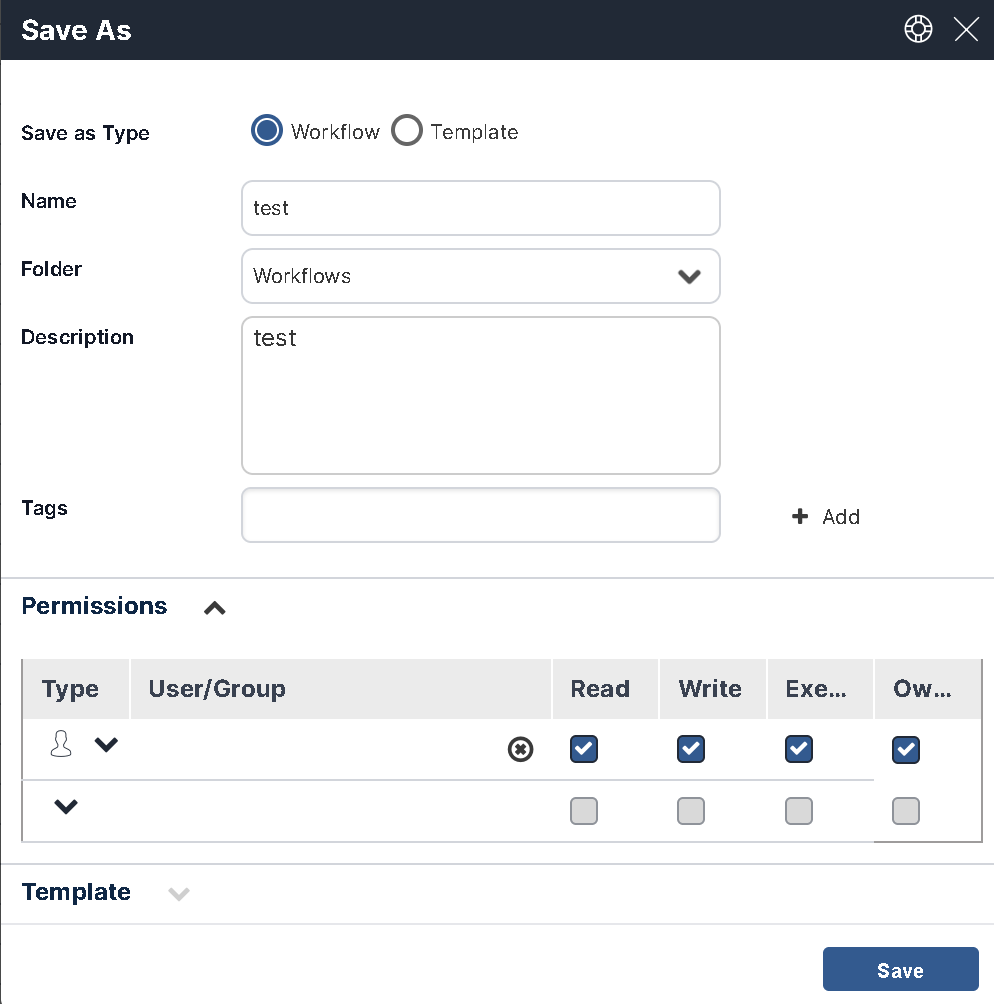The image size is (994, 1004).
Task: Click the plus icon beside Add
Action: click(799, 516)
